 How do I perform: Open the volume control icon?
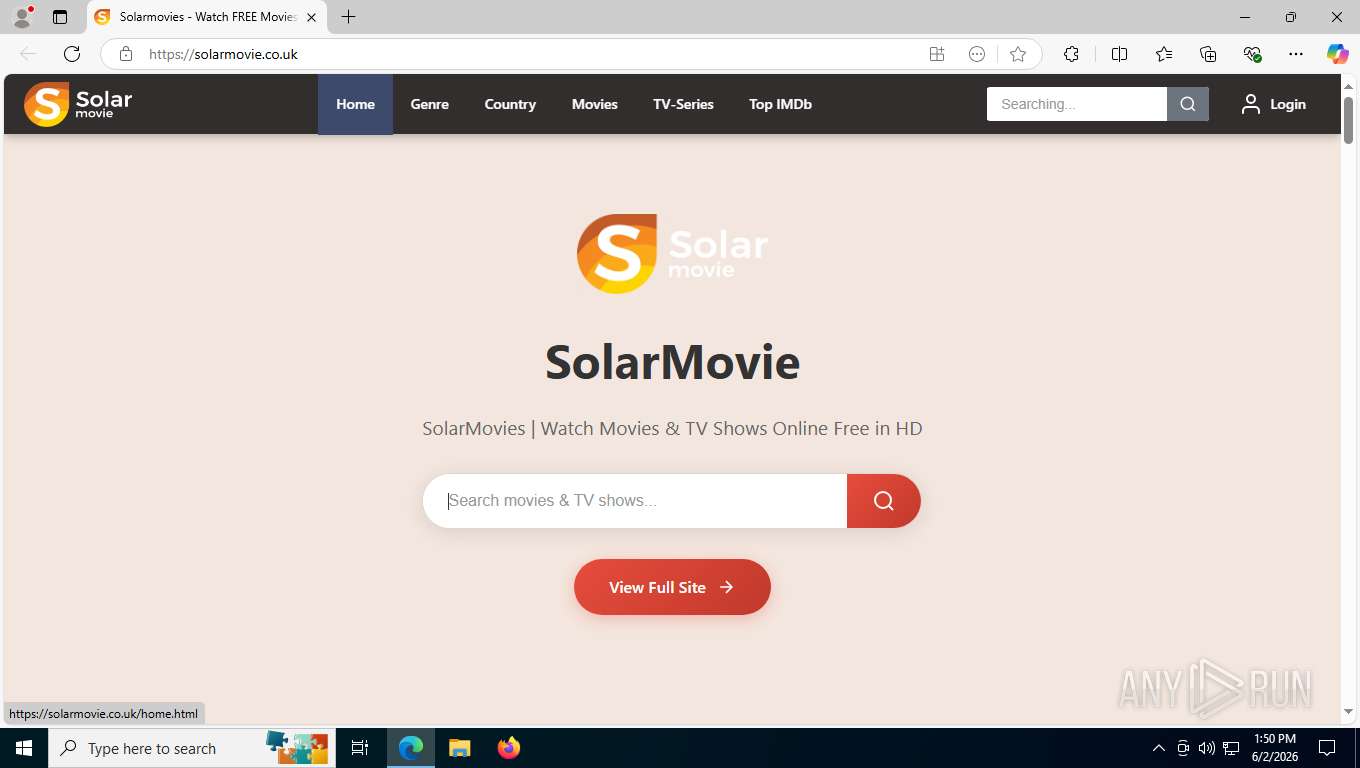click(1207, 748)
